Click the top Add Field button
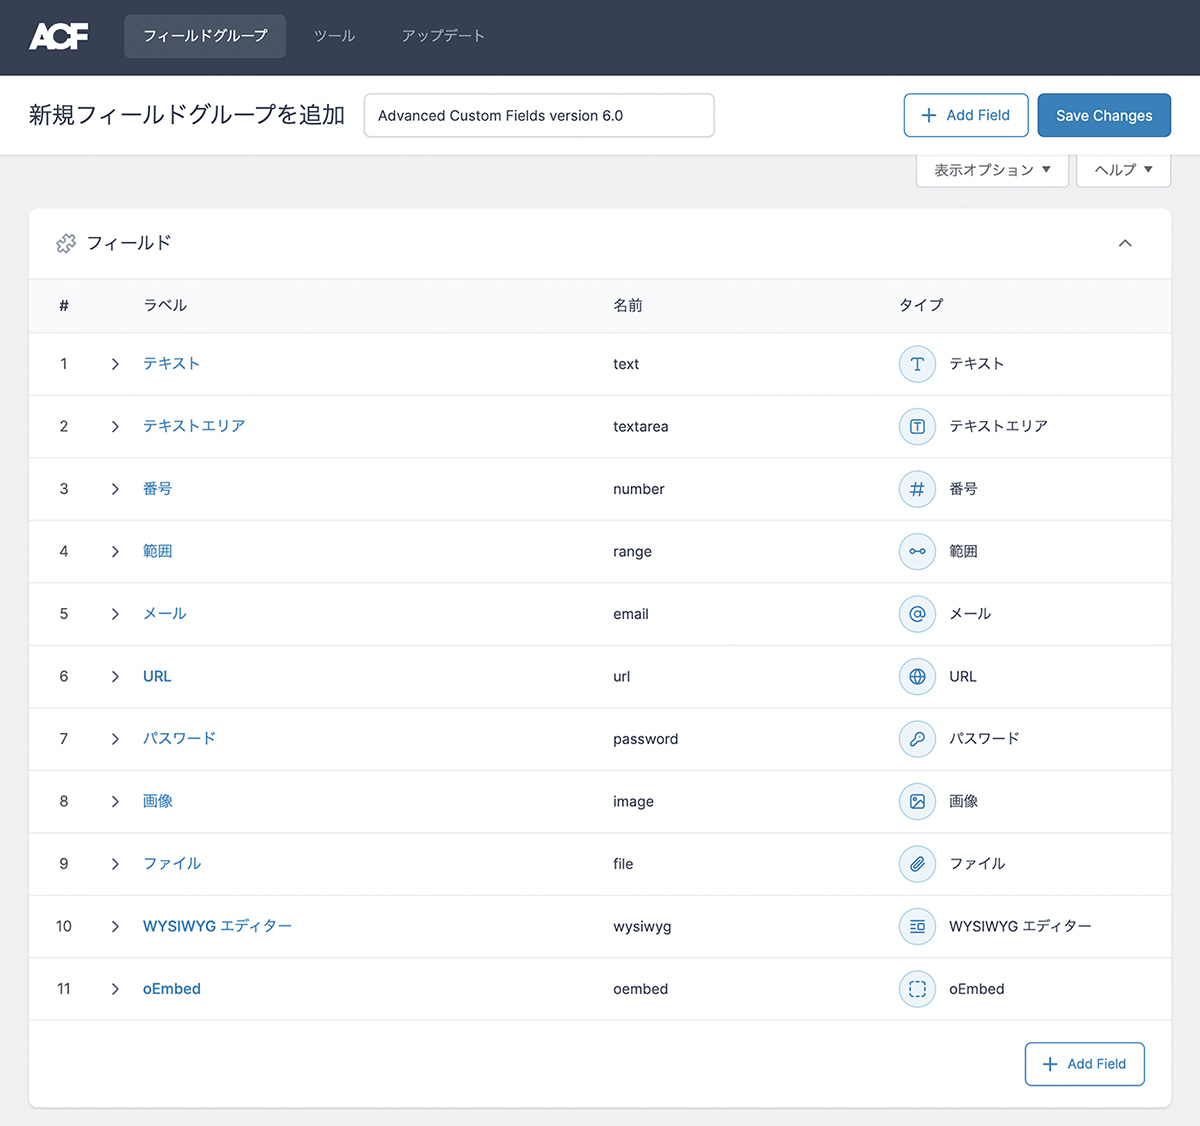The image size is (1200, 1126). (965, 115)
